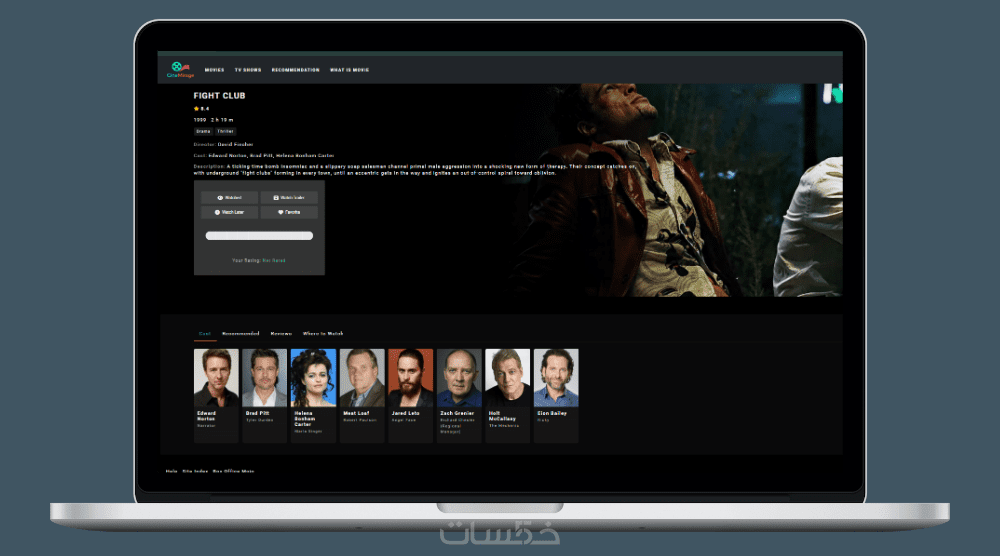Image resolution: width=1000 pixels, height=556 pixels.
Task: Click character name 'Tyler Durden'
Action: [x=260, y=420]
